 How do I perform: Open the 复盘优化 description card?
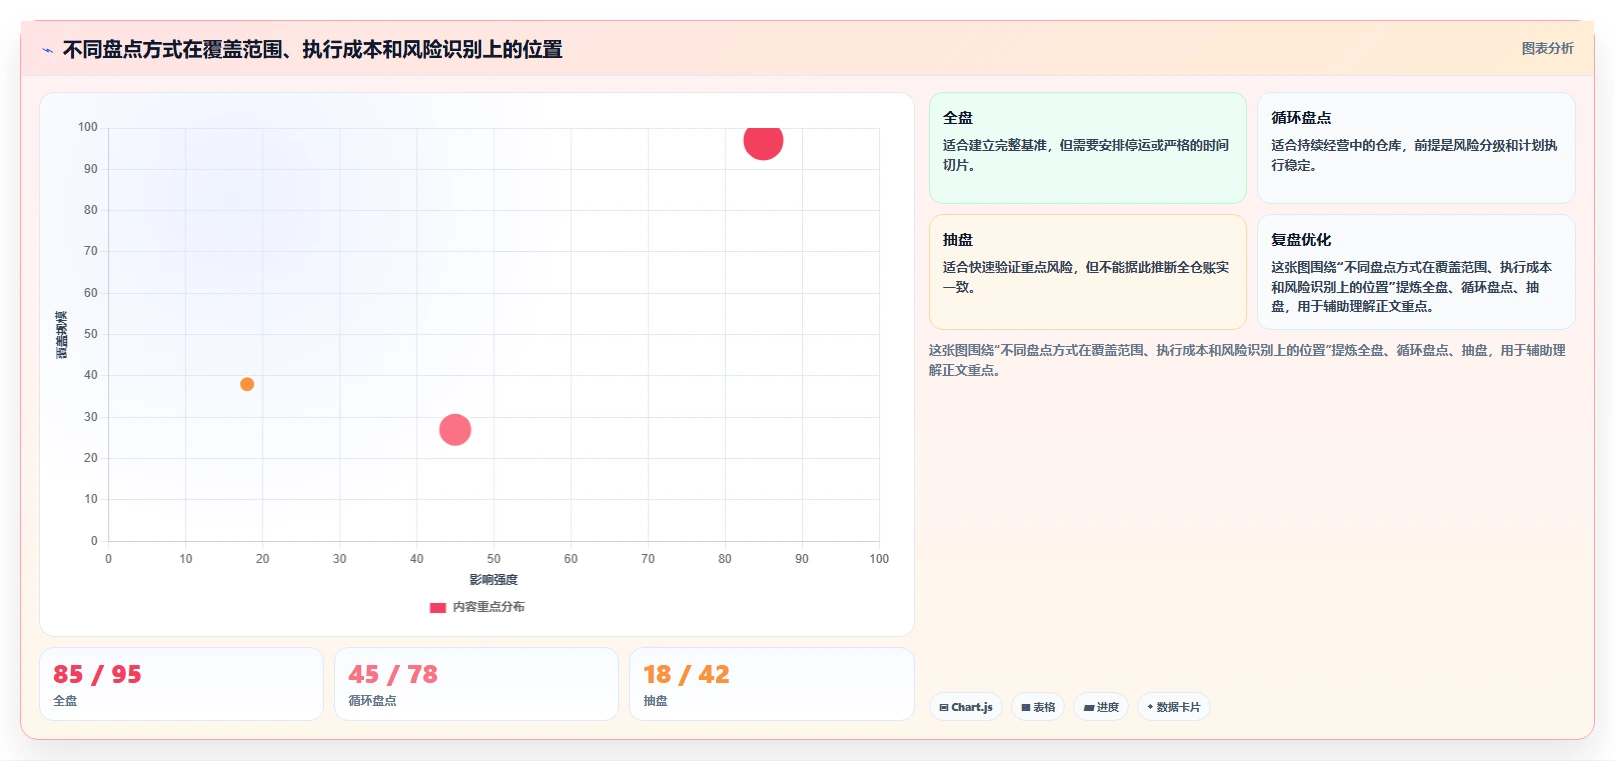pyautogui.click(x=1416, y=272)
